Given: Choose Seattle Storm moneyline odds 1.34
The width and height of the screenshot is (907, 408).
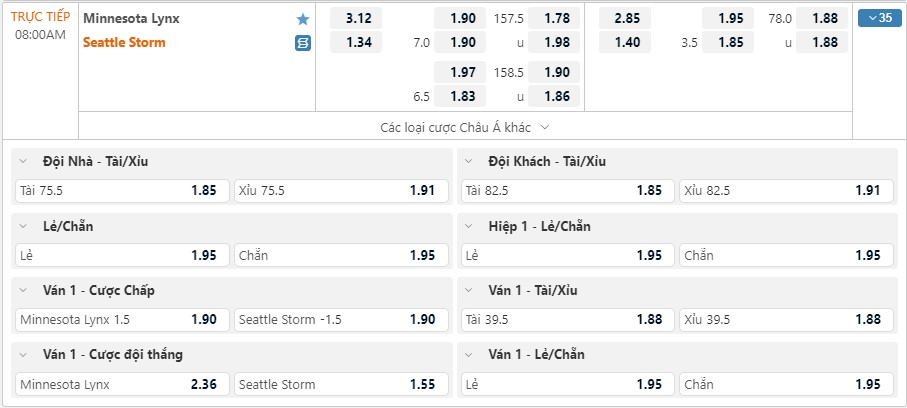Looking at the screenshot, I should tap(356, 42).
